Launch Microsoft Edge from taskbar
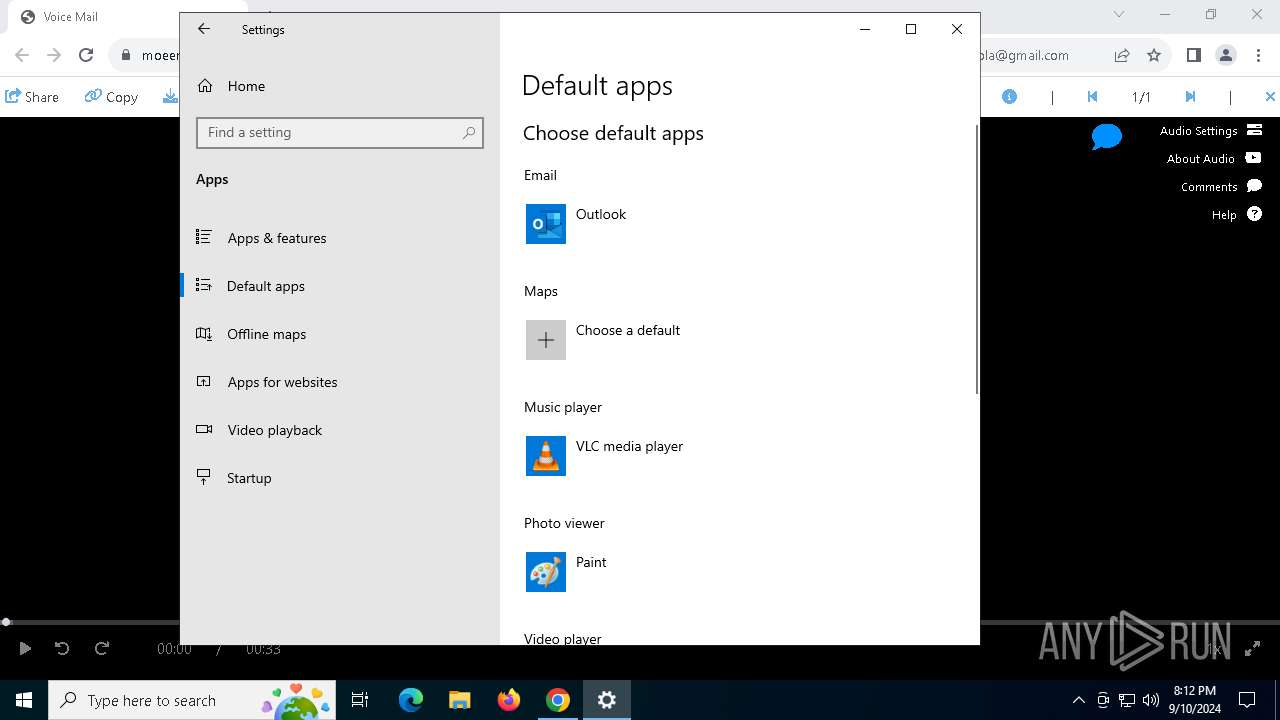Viewport: 1280px width, 720px height. [x=411, y=700]
